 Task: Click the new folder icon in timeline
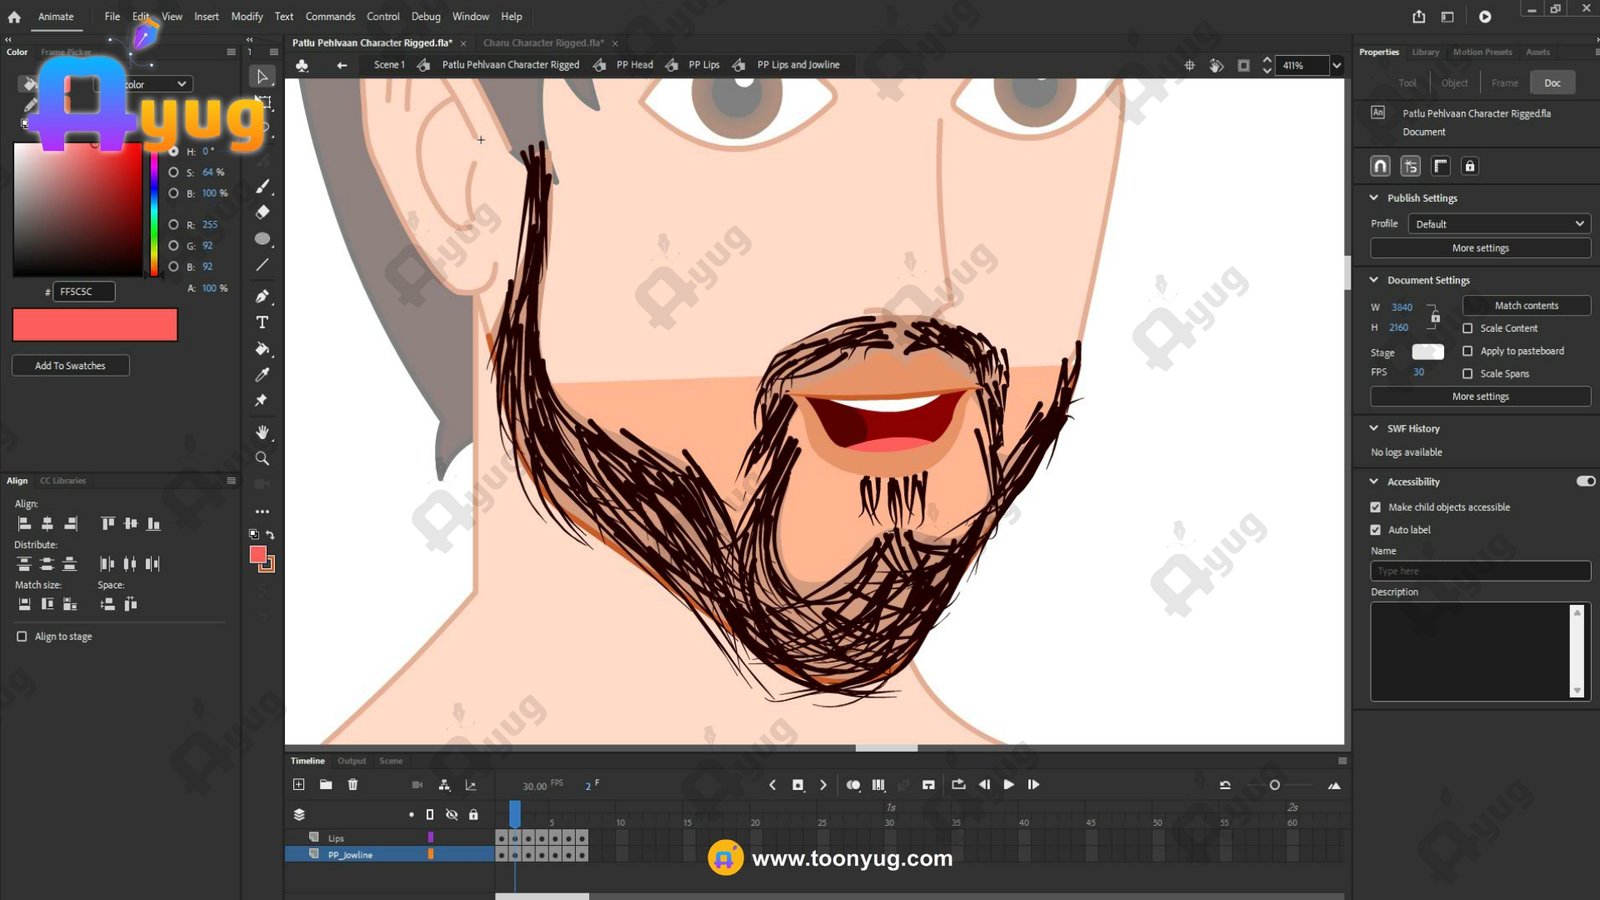point(326,785)
